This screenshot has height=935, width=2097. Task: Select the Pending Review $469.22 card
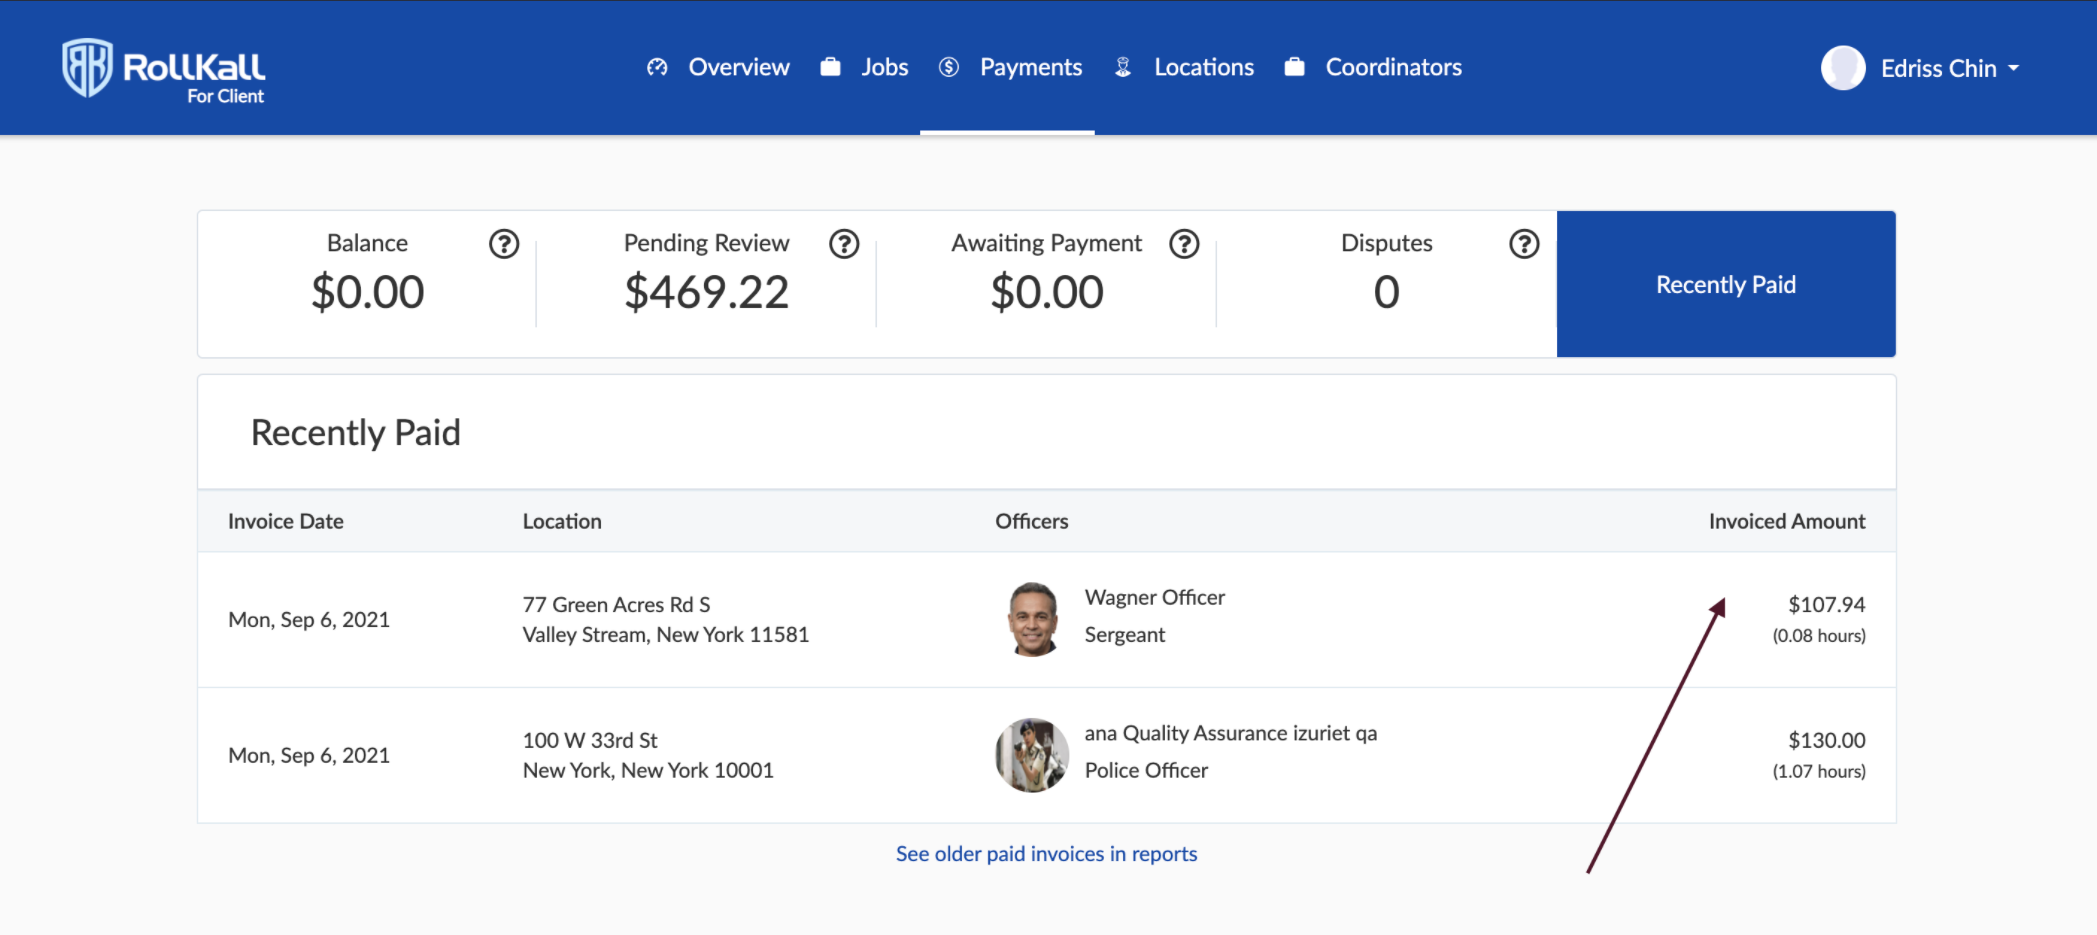pyautogui.click(x=706, y=284)
